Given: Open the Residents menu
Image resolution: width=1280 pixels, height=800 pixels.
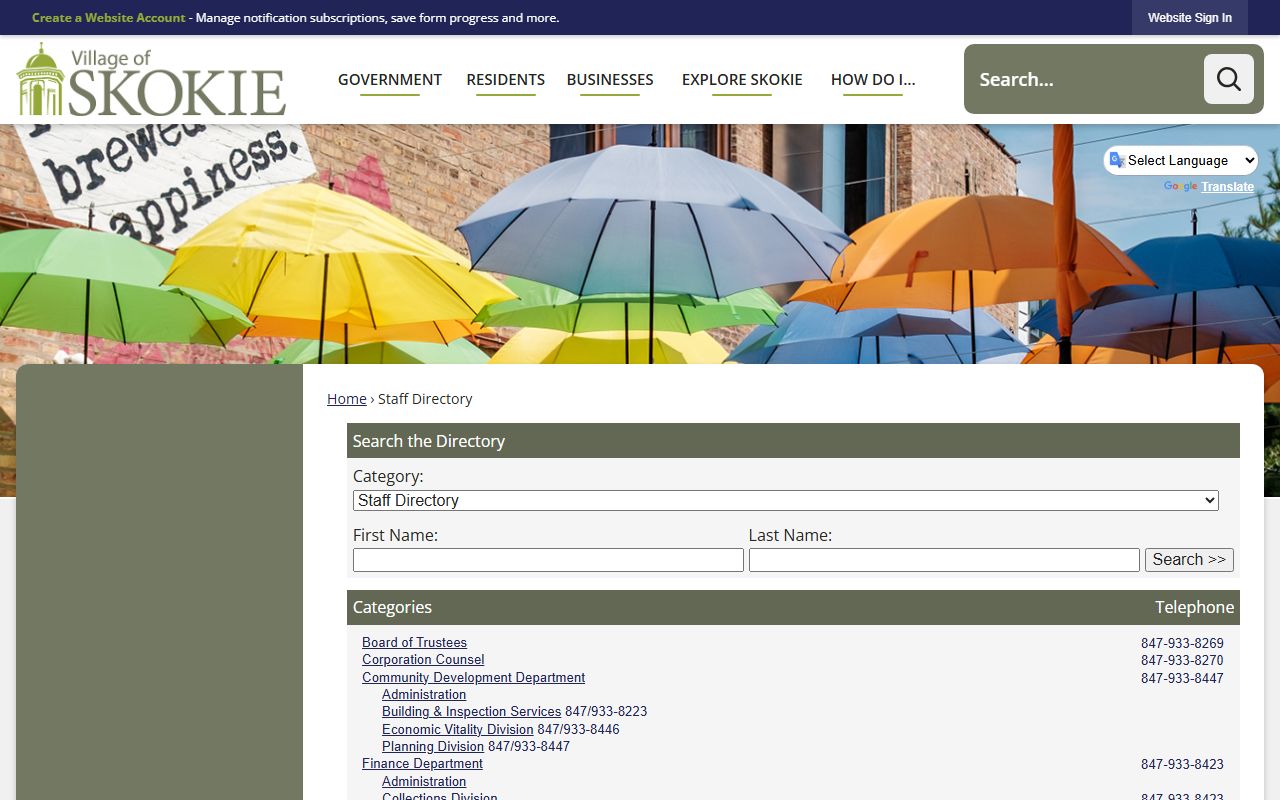Looking at the screenshot, I should coord(506,79).
